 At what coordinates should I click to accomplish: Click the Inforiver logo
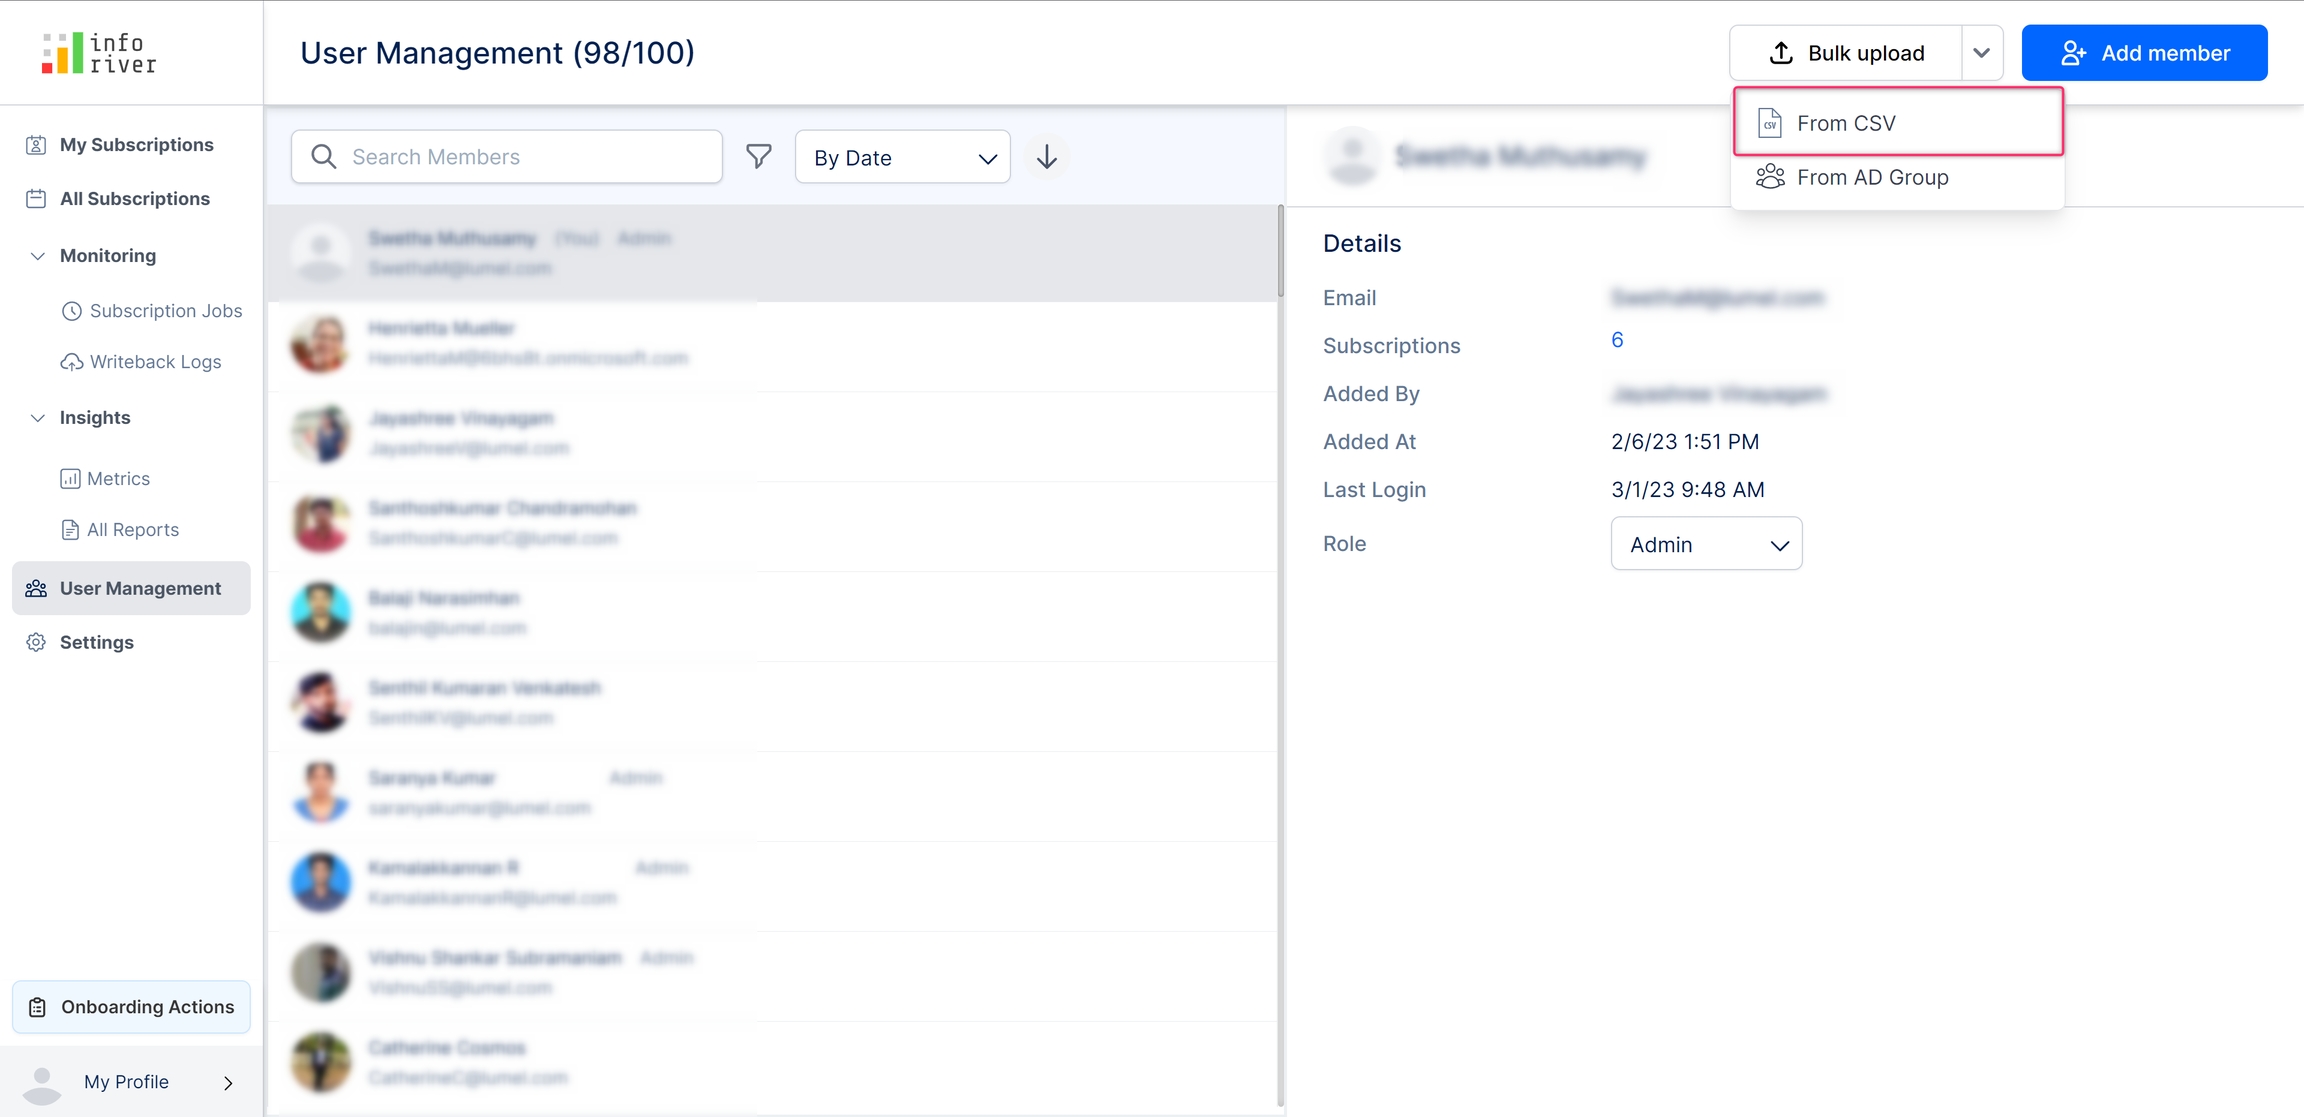(x=99, y=53)
